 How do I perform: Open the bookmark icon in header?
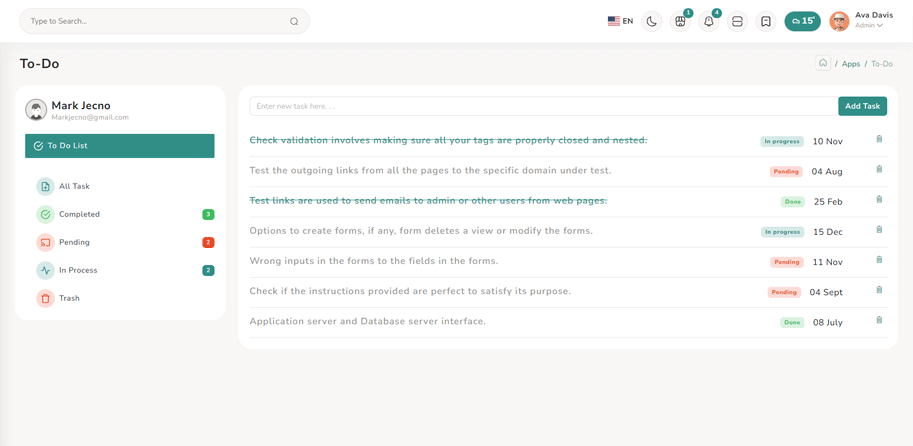click(x=765, y=21)
